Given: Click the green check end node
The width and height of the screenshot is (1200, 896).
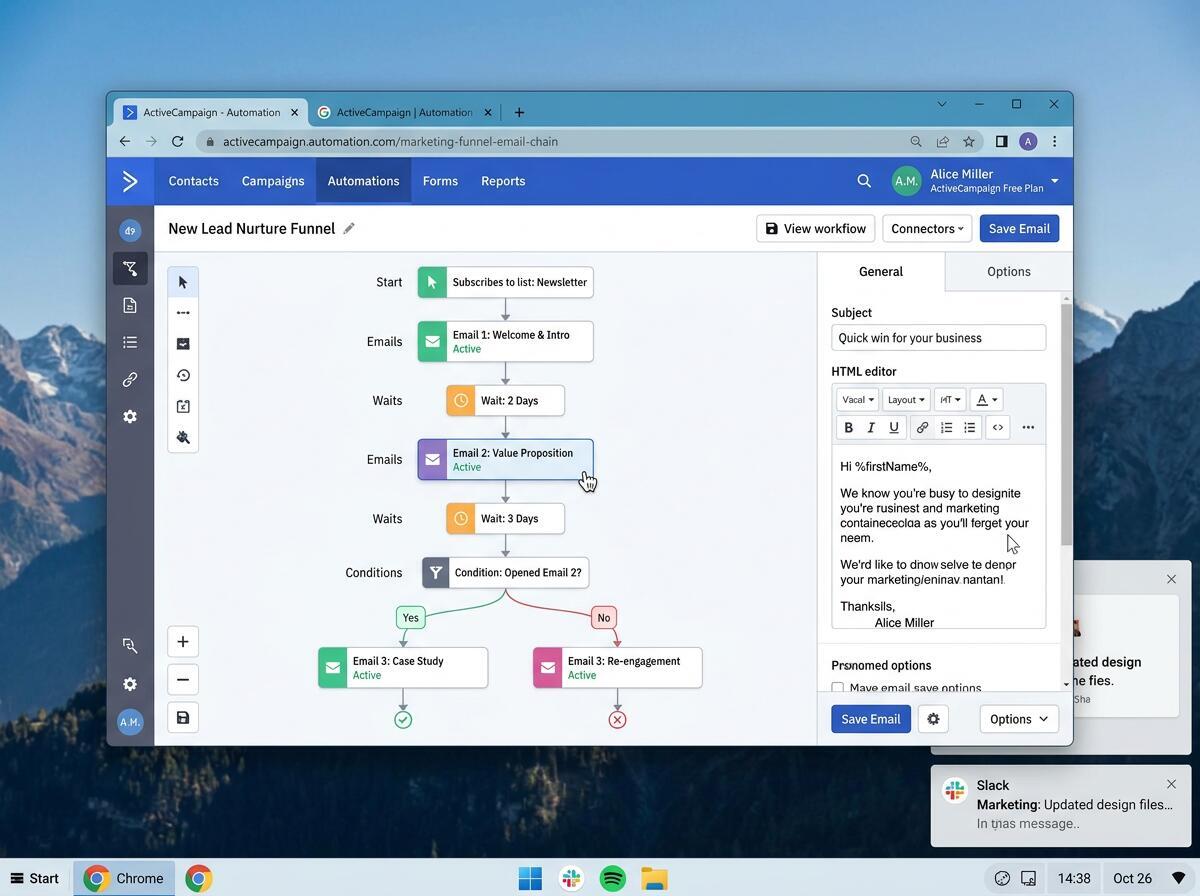Looking at the screenshot, I should 403,720.
